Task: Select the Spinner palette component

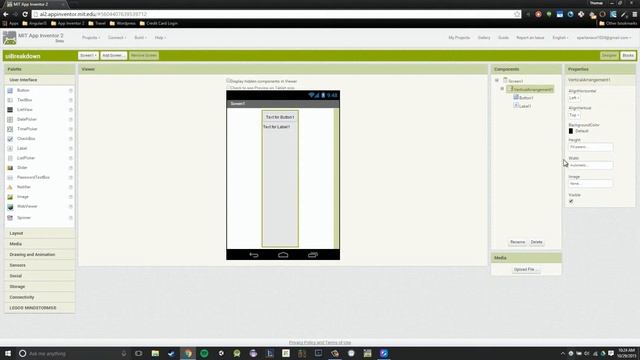Action: click(x=24, y=218)
